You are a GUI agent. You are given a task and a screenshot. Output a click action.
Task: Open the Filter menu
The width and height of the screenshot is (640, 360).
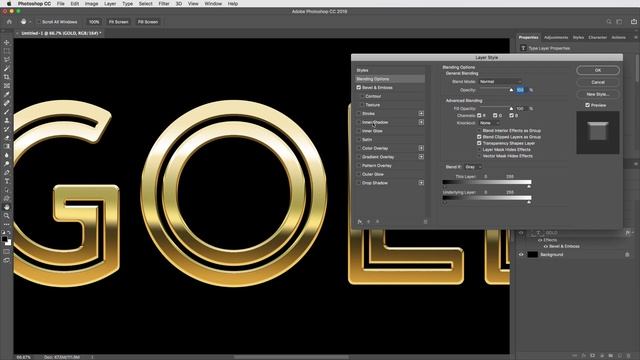click(x=164, y=4)
